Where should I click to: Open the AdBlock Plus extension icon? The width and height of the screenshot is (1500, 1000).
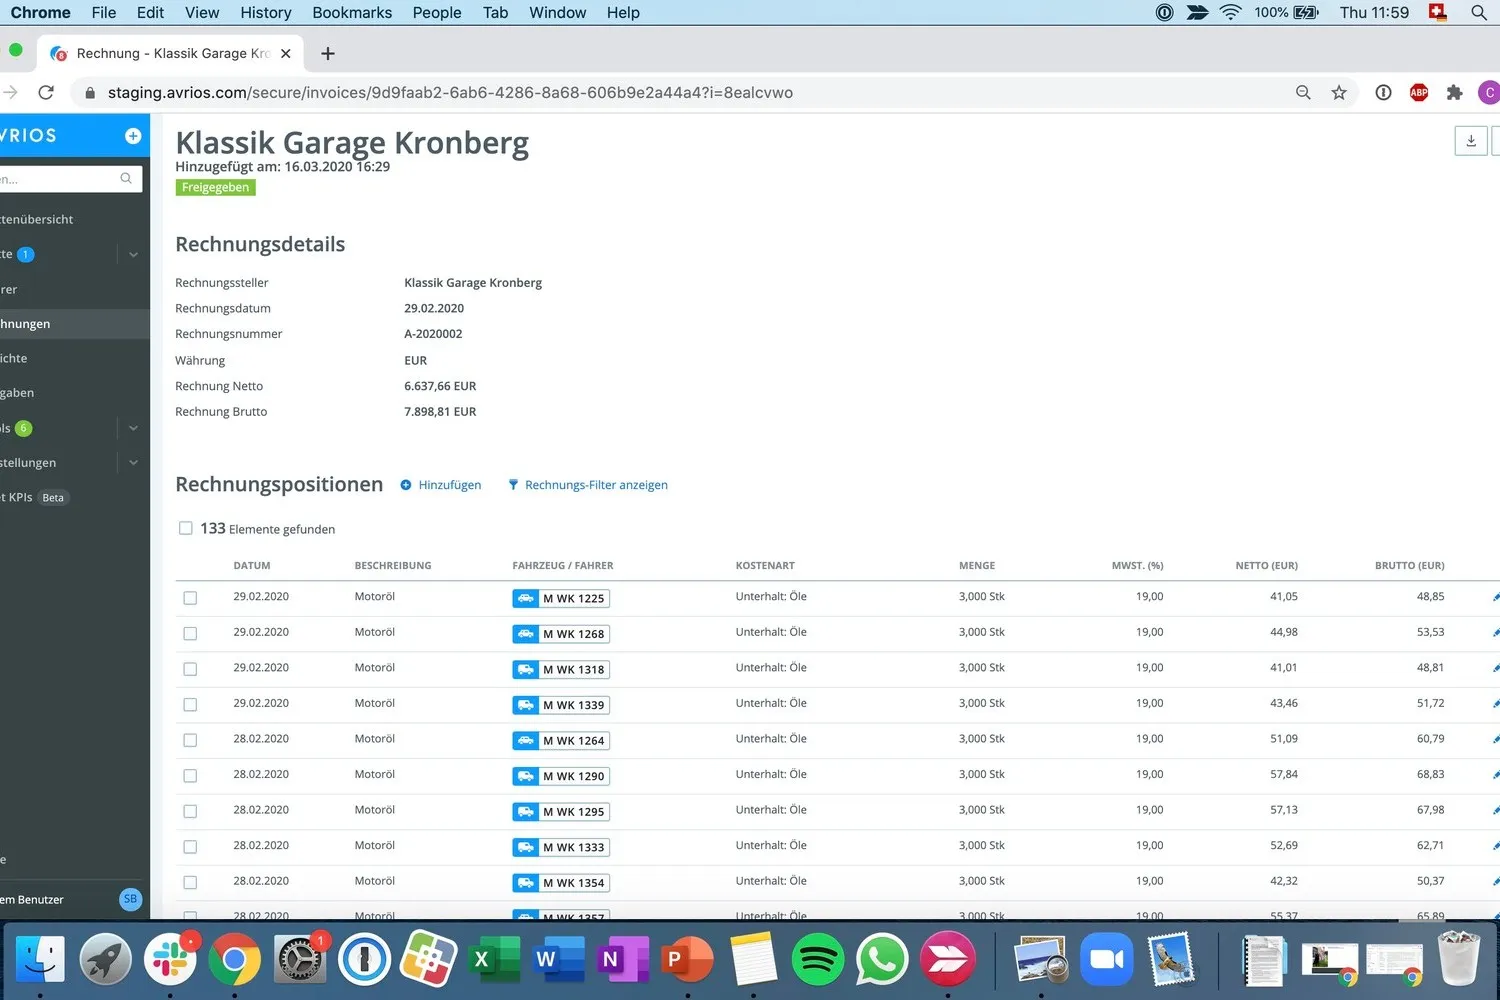pos(1419,93)
